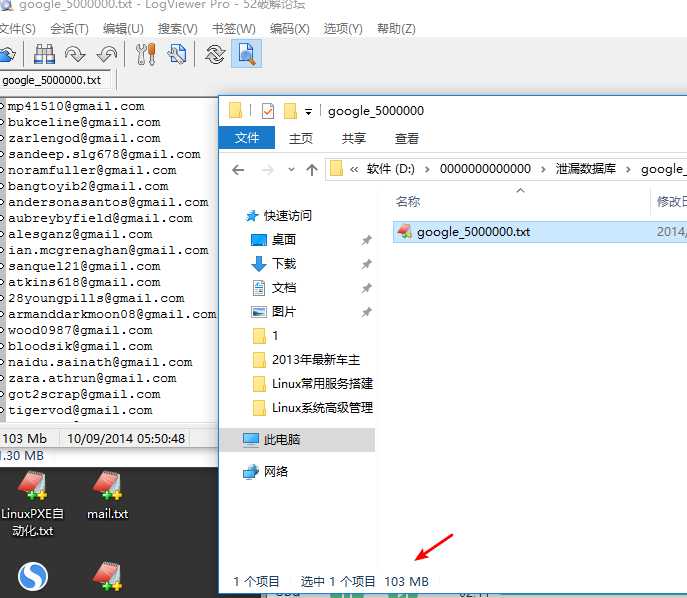Click the up one level arrow

pos(312,170)
